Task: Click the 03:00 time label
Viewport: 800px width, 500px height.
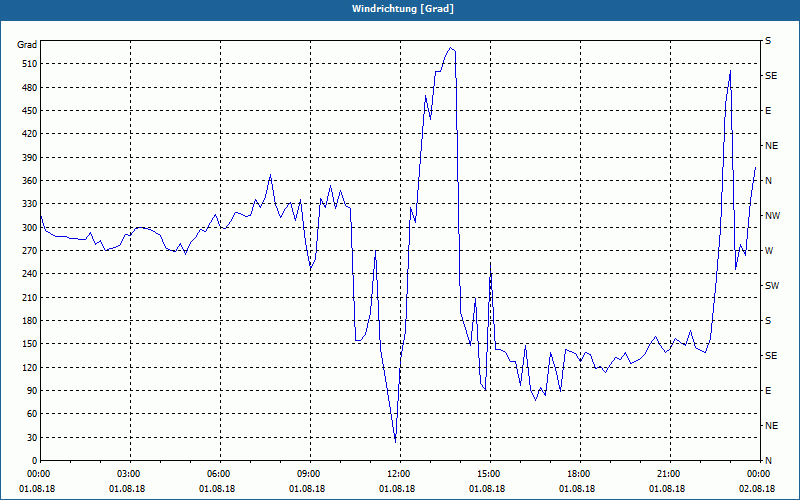Action: (130, 474)
